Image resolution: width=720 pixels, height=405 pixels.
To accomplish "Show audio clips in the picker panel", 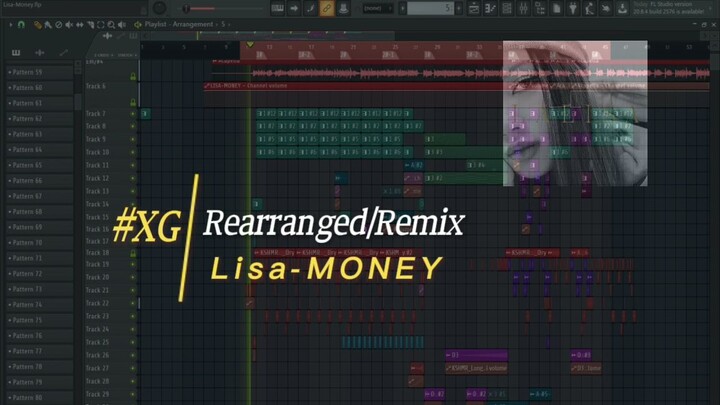I will (40, 53).
